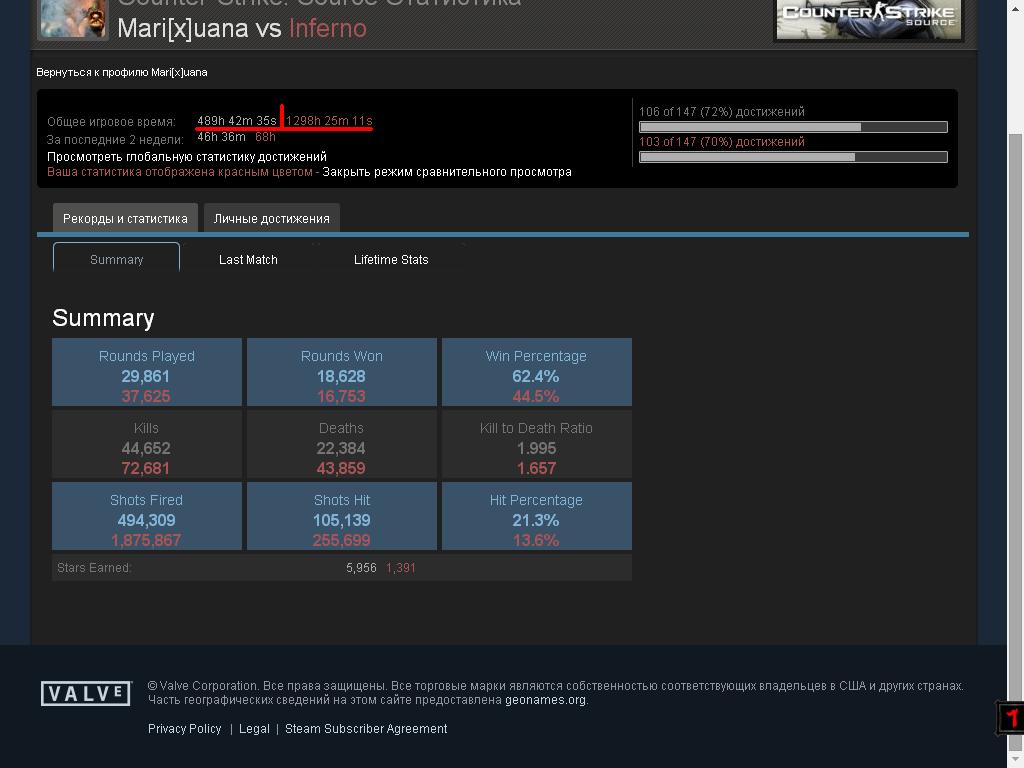This screenshot has height=768, width=1024.
Task: Click the Rounds Won stat tile
Action: pos(342,372)
